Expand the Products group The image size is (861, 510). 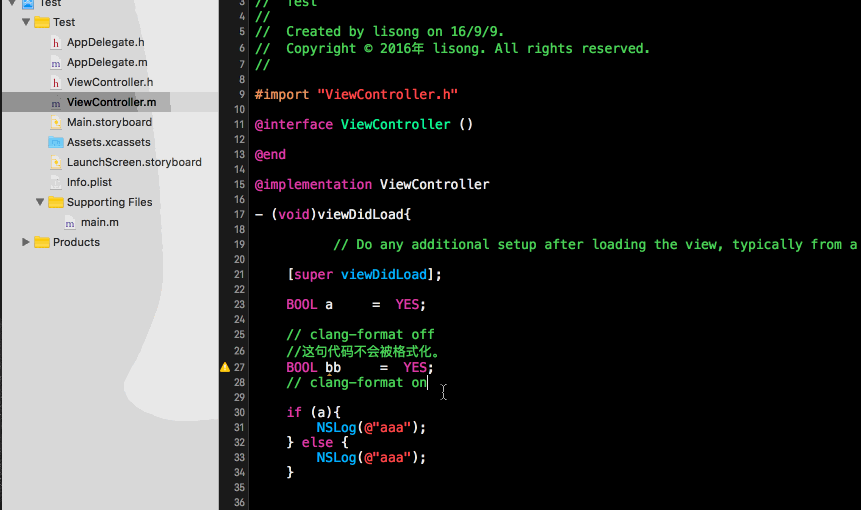(x=26, y=242)
